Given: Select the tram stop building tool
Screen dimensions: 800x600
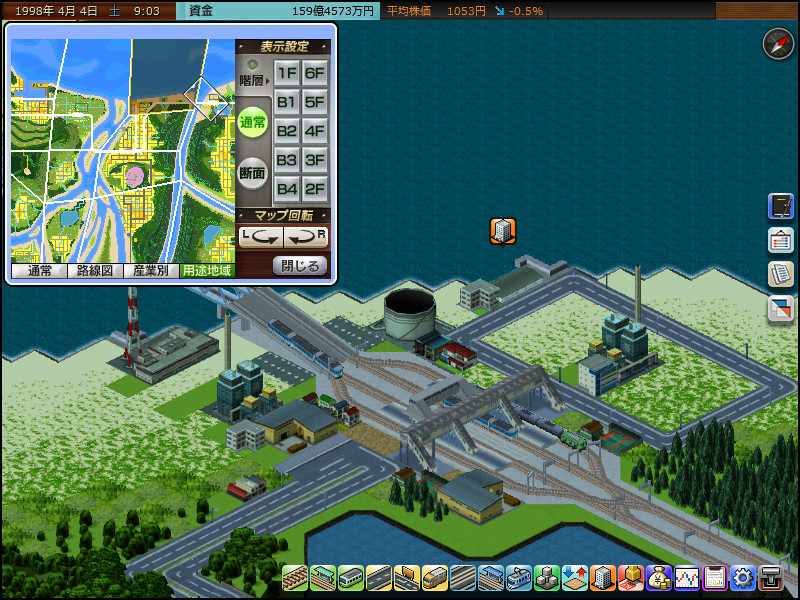Looking at the screenshot, I should [x=491, y=578].
